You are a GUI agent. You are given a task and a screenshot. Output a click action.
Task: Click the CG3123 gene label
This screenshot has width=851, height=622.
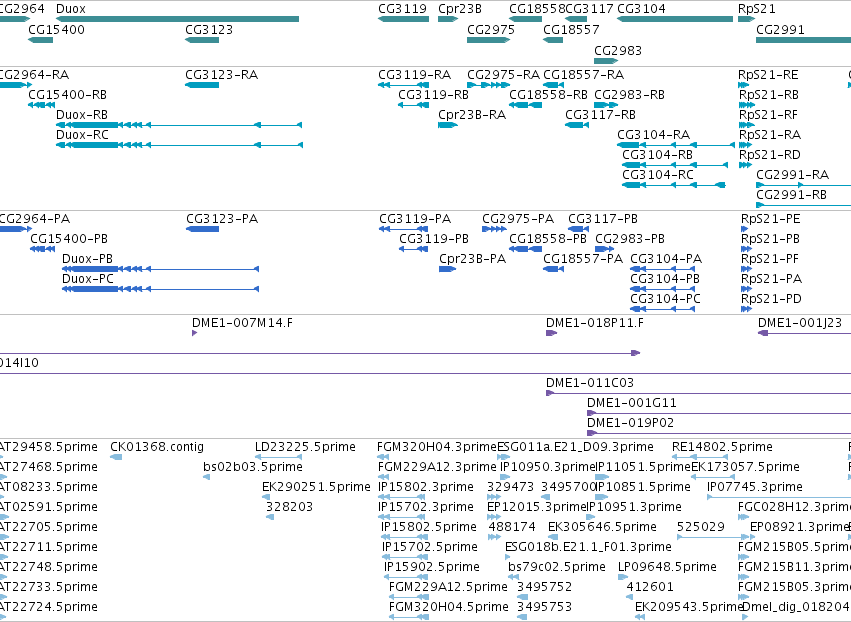point(209,29)
